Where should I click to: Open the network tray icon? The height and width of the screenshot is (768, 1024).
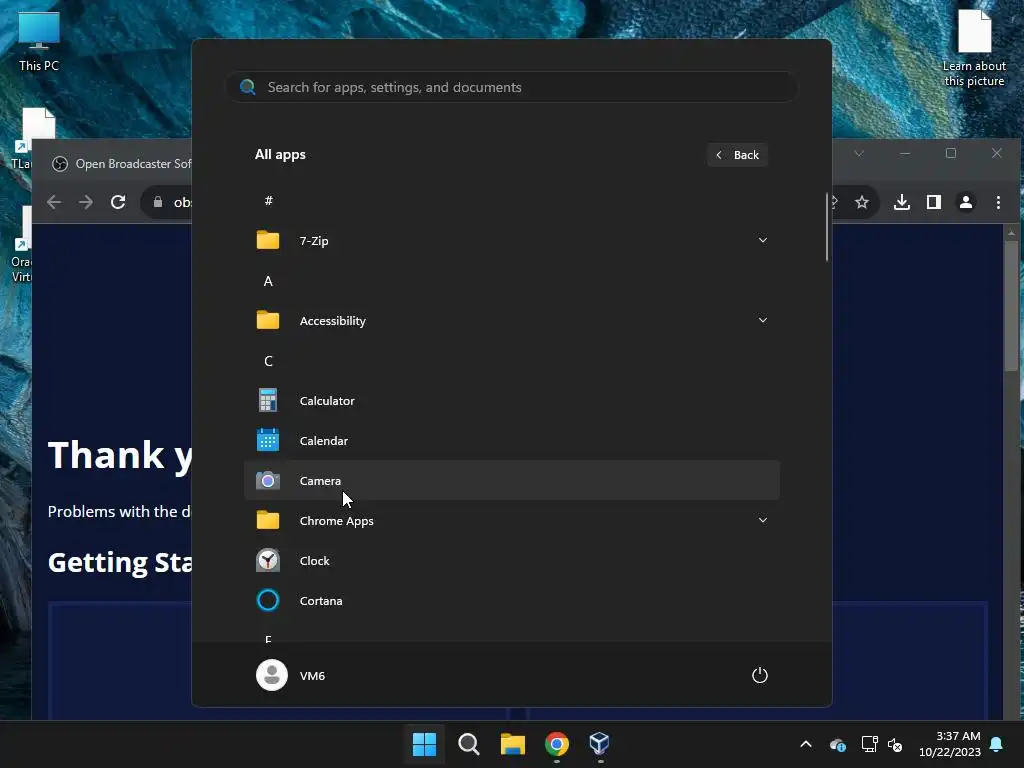[x=869, y=744]
